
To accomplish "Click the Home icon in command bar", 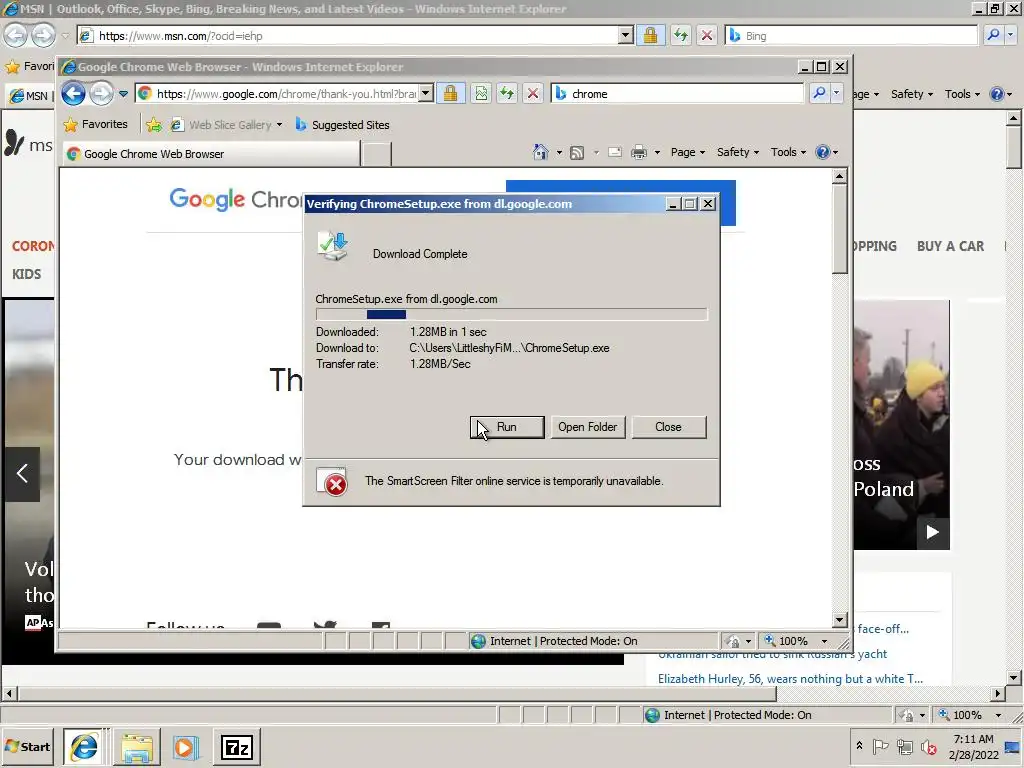I will [x=540, y=152].
